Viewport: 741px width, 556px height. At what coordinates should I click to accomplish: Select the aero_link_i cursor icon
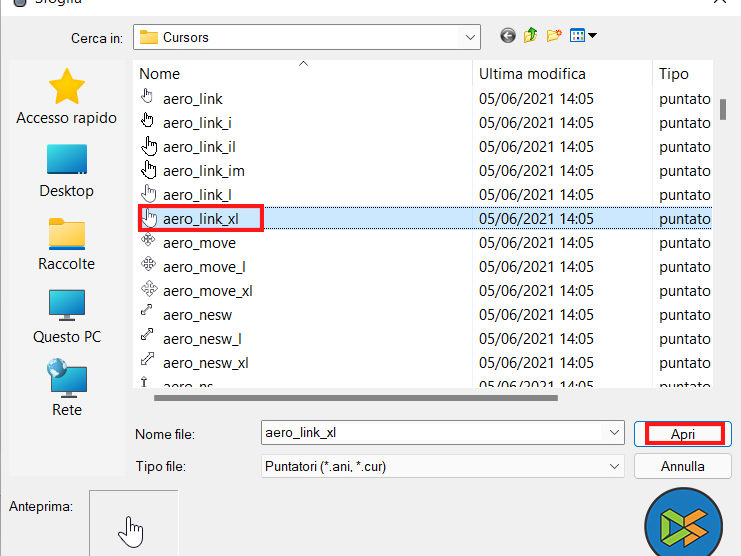tap(147, 120)
